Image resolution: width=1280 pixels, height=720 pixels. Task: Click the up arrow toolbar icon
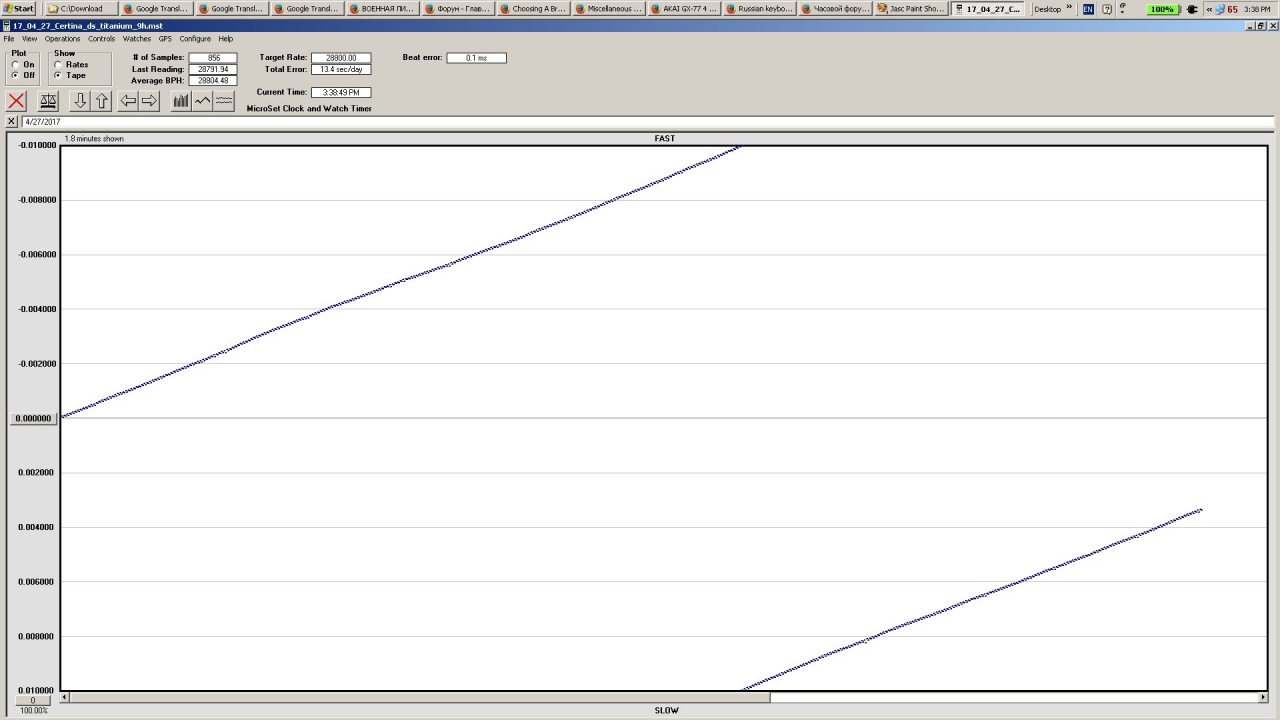point(101,101)
